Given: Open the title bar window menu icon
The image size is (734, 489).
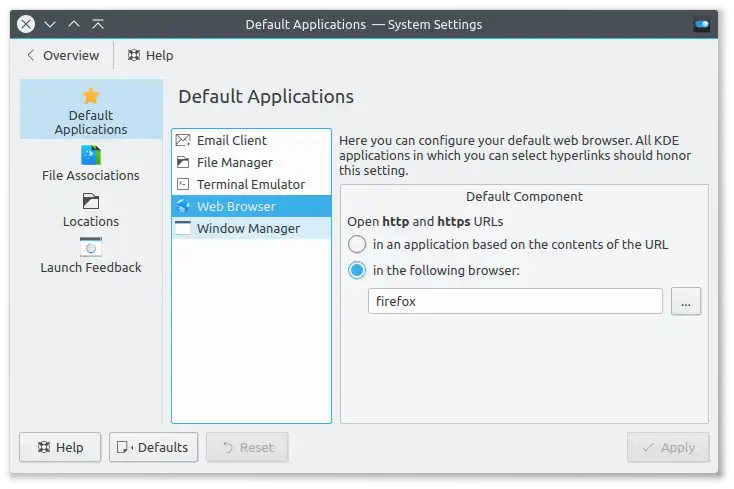Looking at the screenshot, I should pos(26,24).
